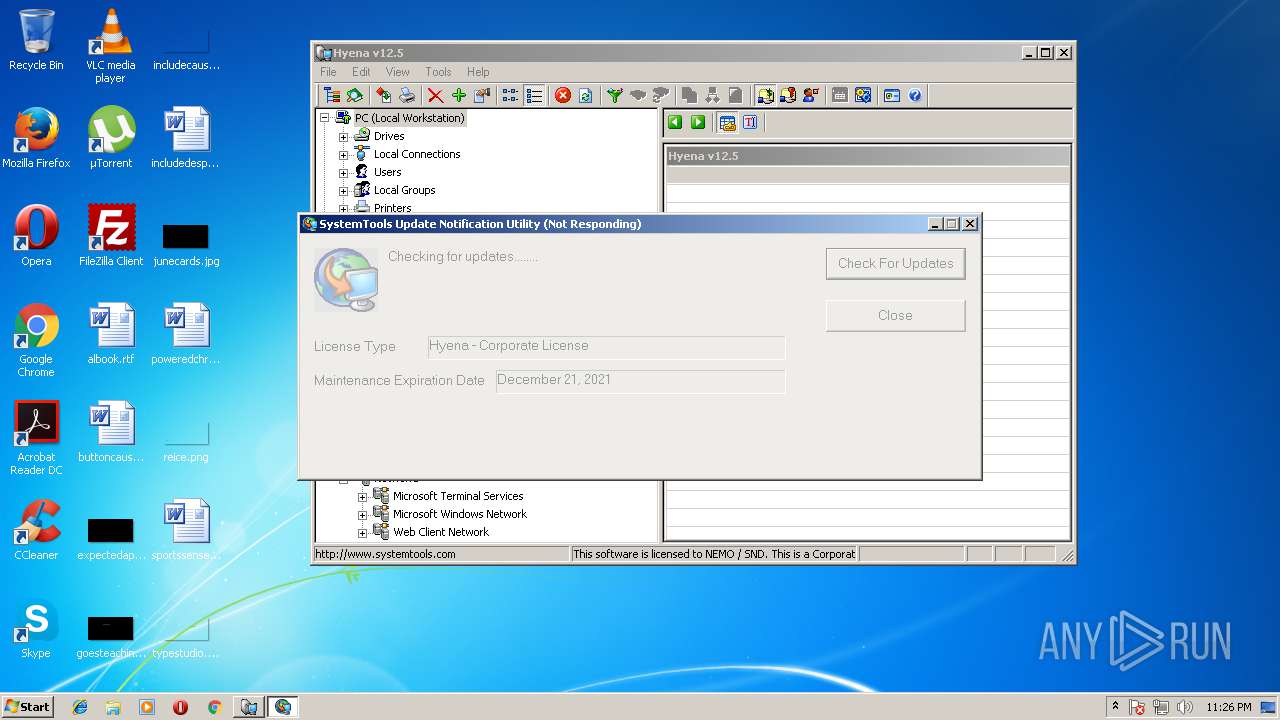Click the red T text icon in right pane
Image resolution: width=1280 pixels, height=720 pixels.
[750, 122]
